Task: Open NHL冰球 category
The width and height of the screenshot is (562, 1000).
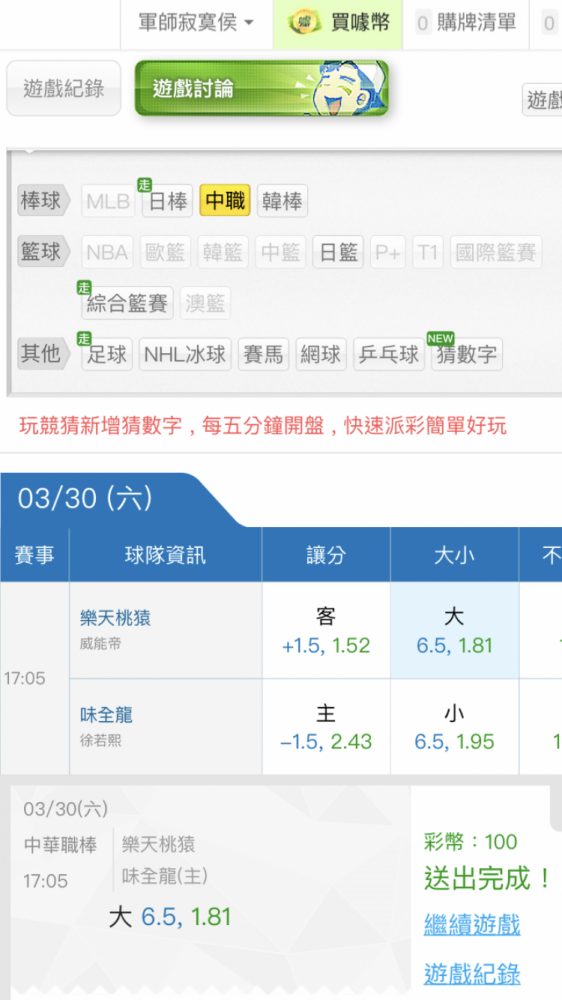Action: (x=185, y=354)
